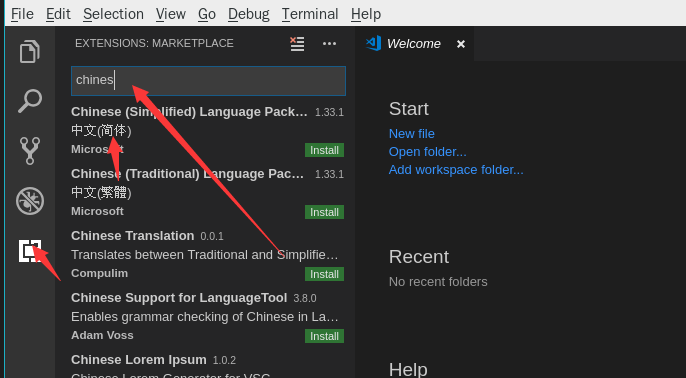Screen dimensions: 686x378
Task: Install Chinese (Simplified) Language Pack
Action: click(324, 150)
